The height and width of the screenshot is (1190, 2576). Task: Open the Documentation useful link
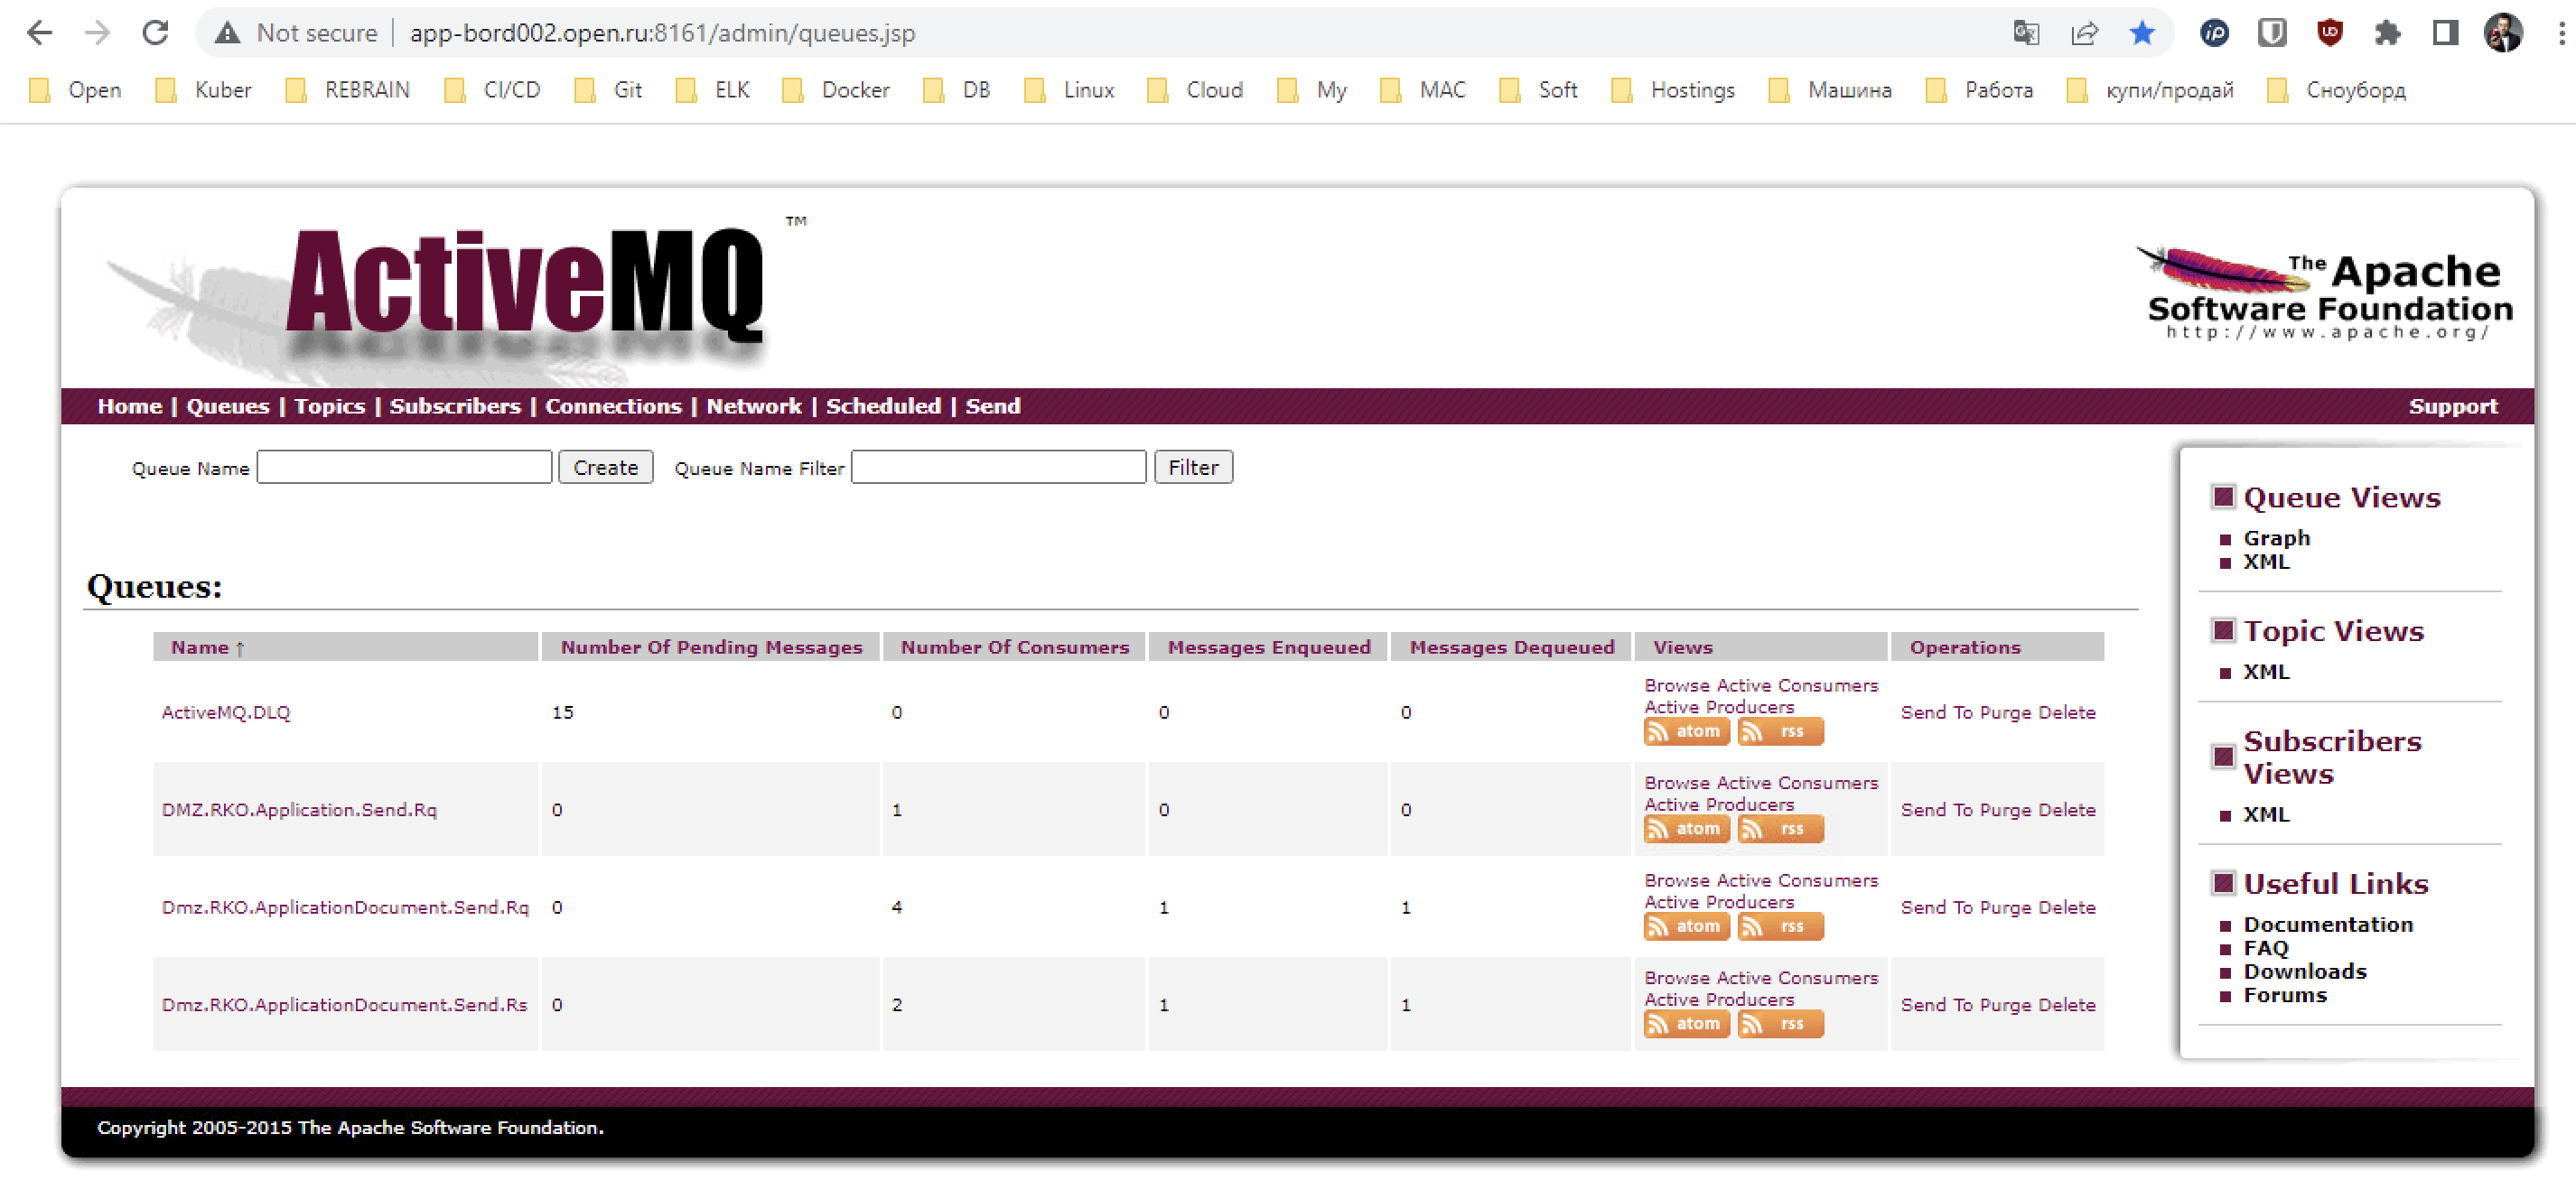2328,924
